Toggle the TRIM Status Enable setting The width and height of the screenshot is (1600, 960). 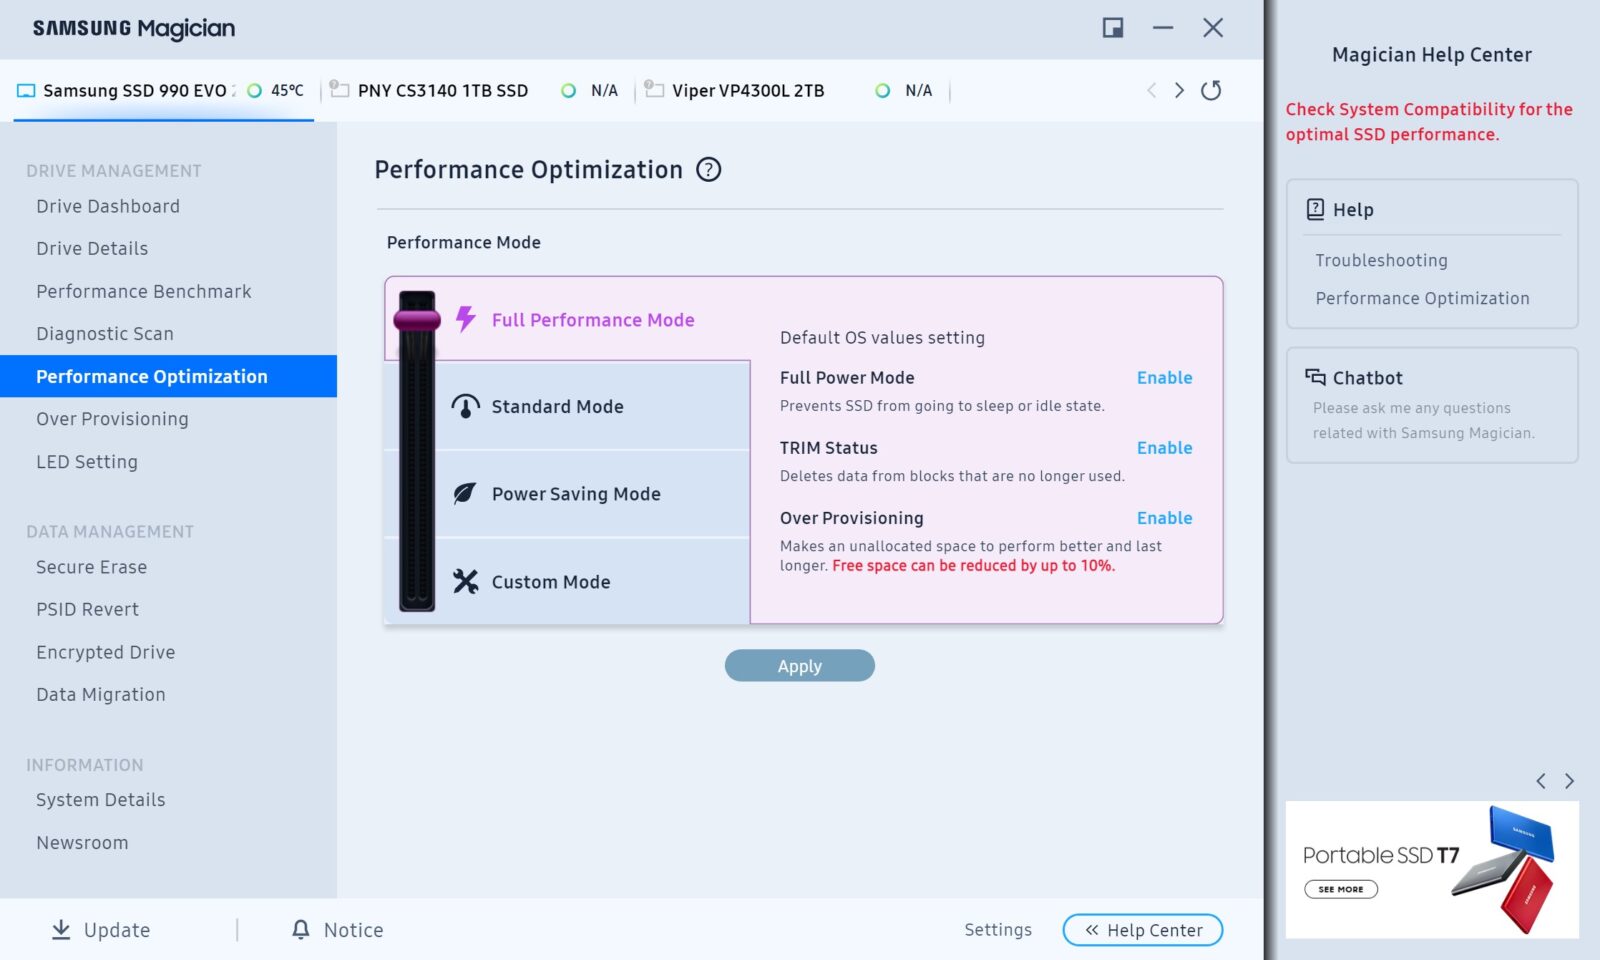coord(1164,448)
